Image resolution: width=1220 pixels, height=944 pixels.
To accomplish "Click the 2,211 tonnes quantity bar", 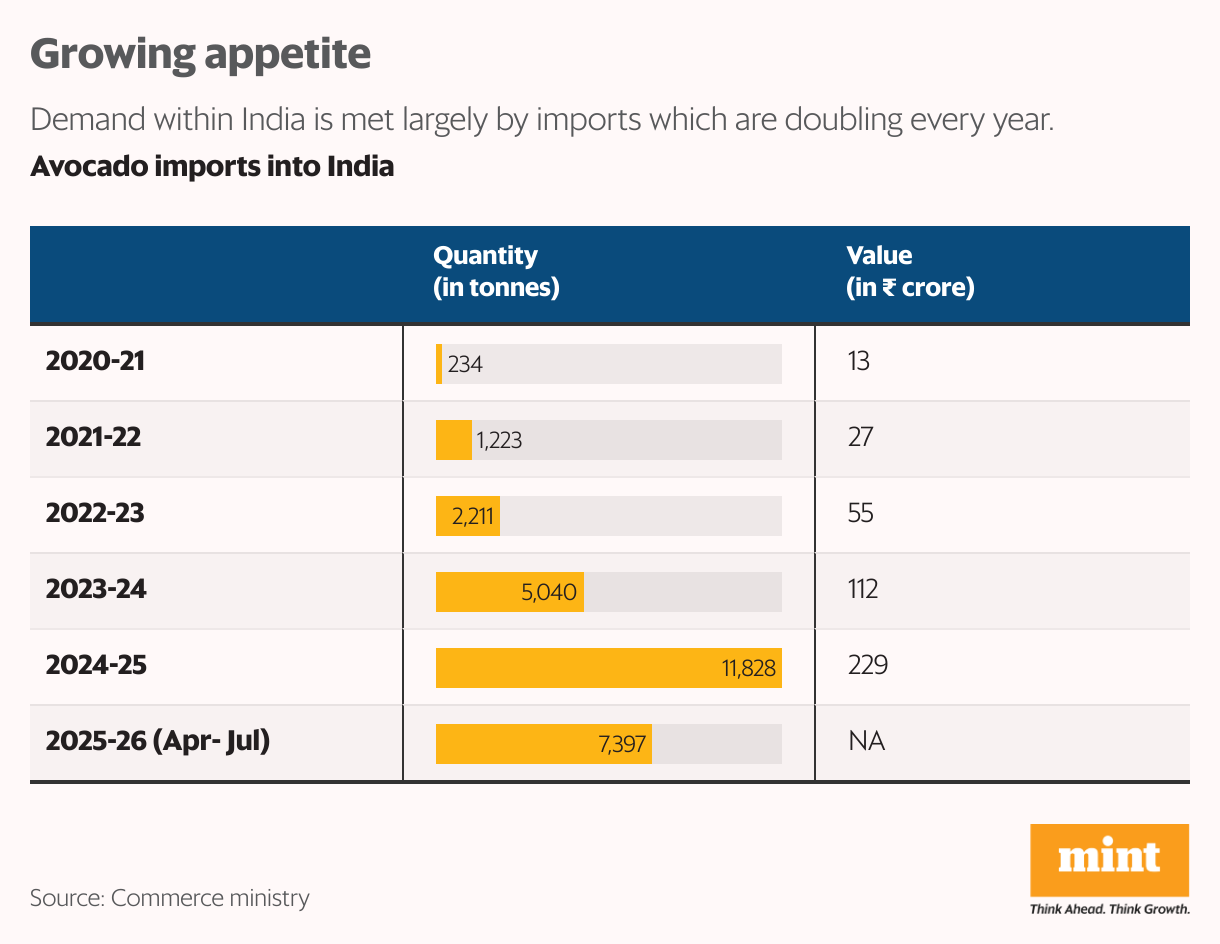I will [x=467, y=516].
